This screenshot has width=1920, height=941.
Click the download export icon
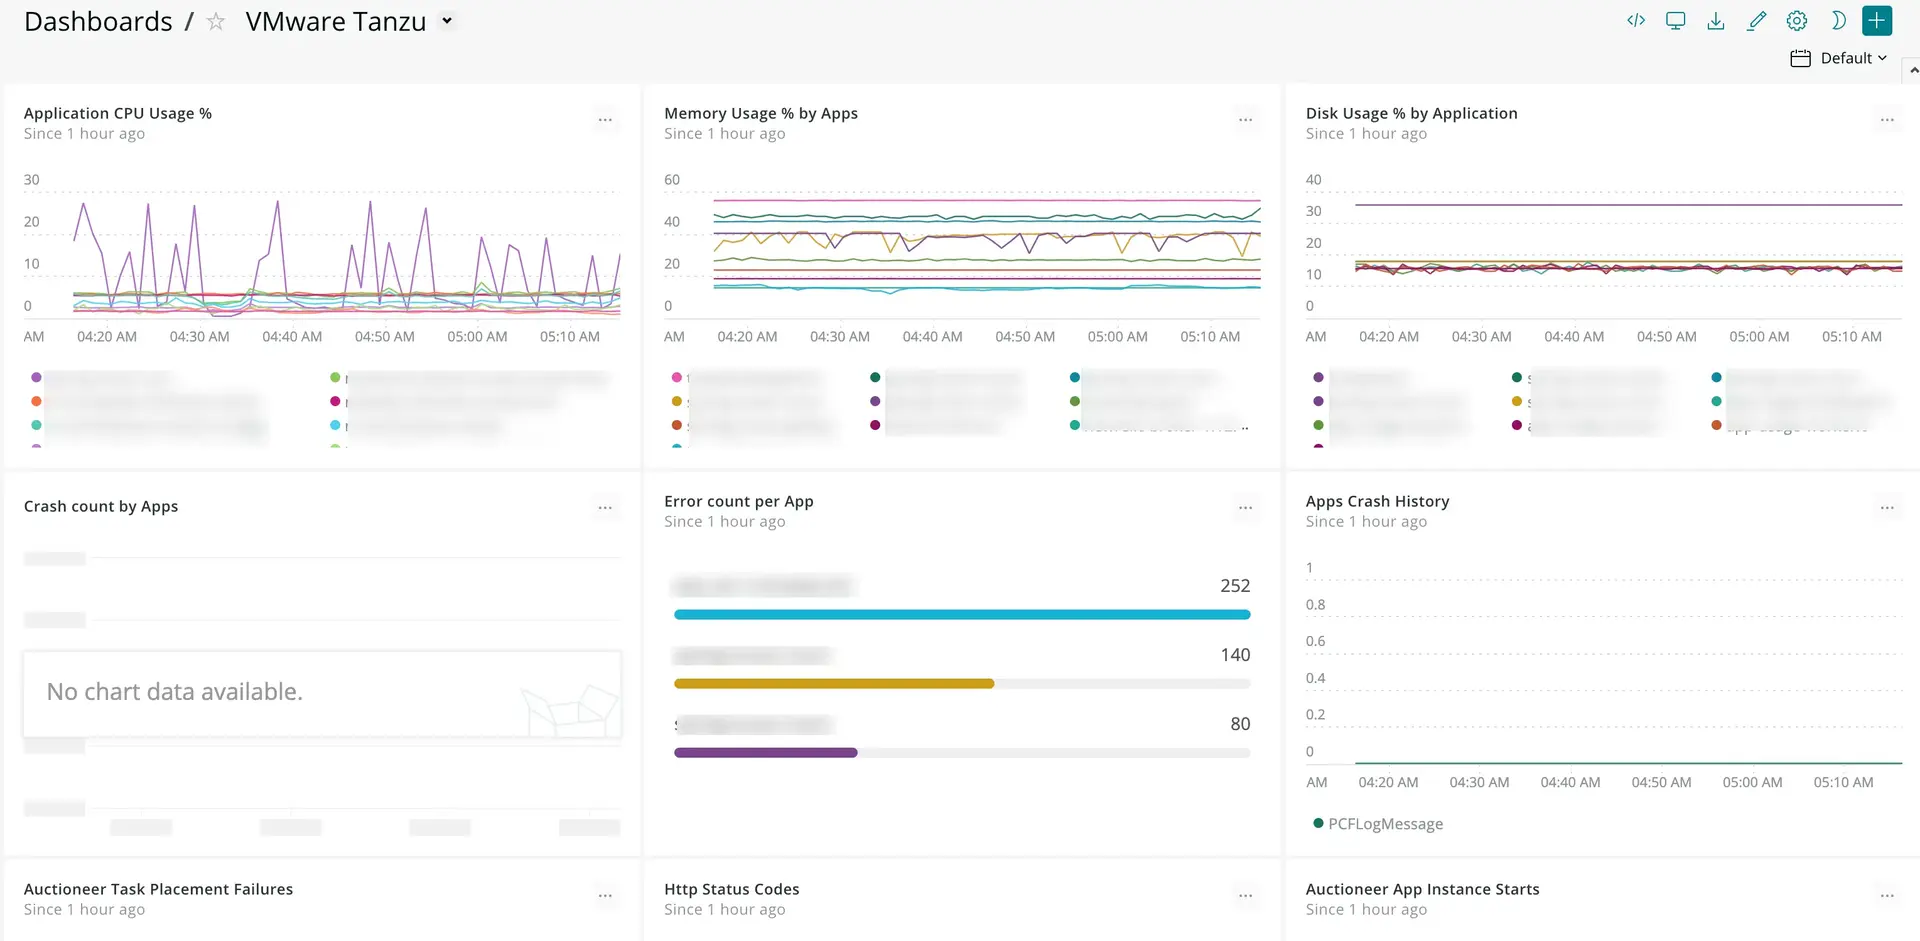[1716, 21]
